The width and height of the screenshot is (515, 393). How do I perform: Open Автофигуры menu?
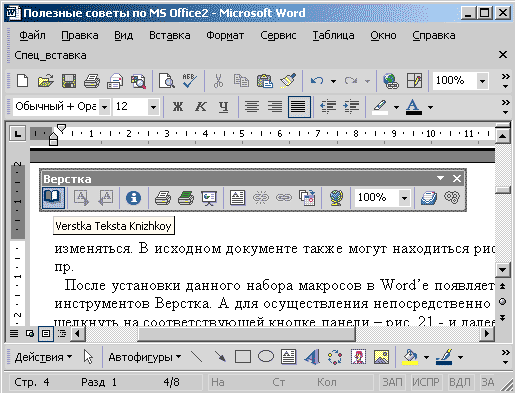coord(145,357)
